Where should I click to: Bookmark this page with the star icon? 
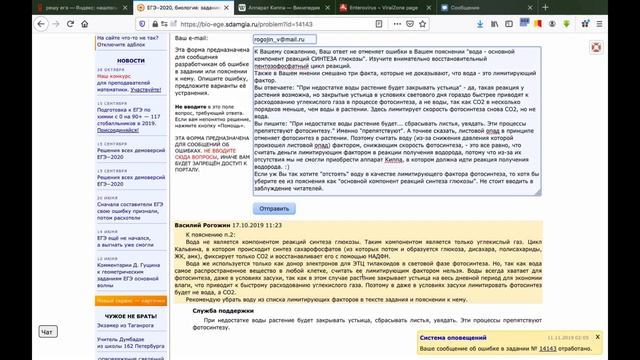coord(422,24)
